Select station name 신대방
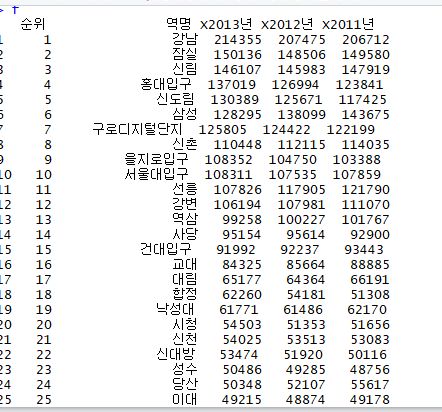Screen dimensions: 442x412 pos(175,354)
